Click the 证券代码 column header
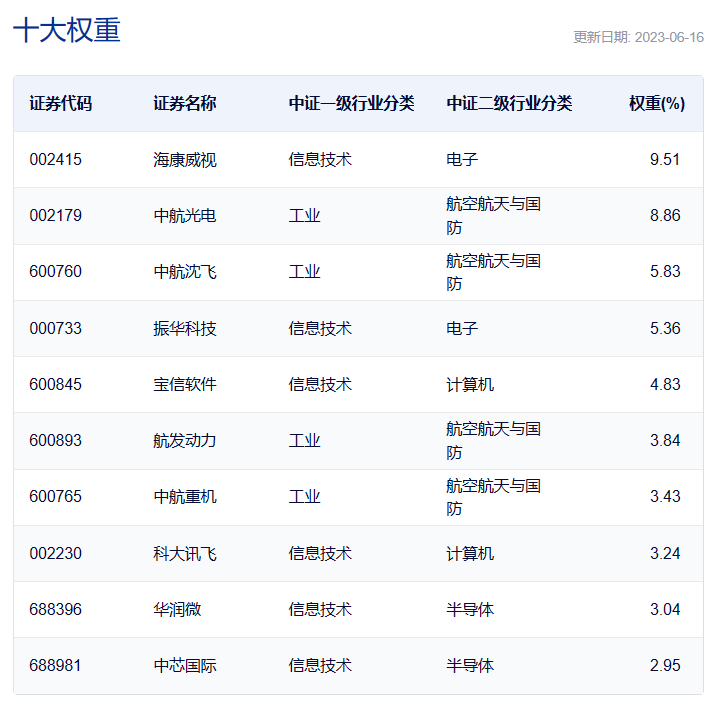This screenshot has height=708, width=724. click(x=60, y=103)
